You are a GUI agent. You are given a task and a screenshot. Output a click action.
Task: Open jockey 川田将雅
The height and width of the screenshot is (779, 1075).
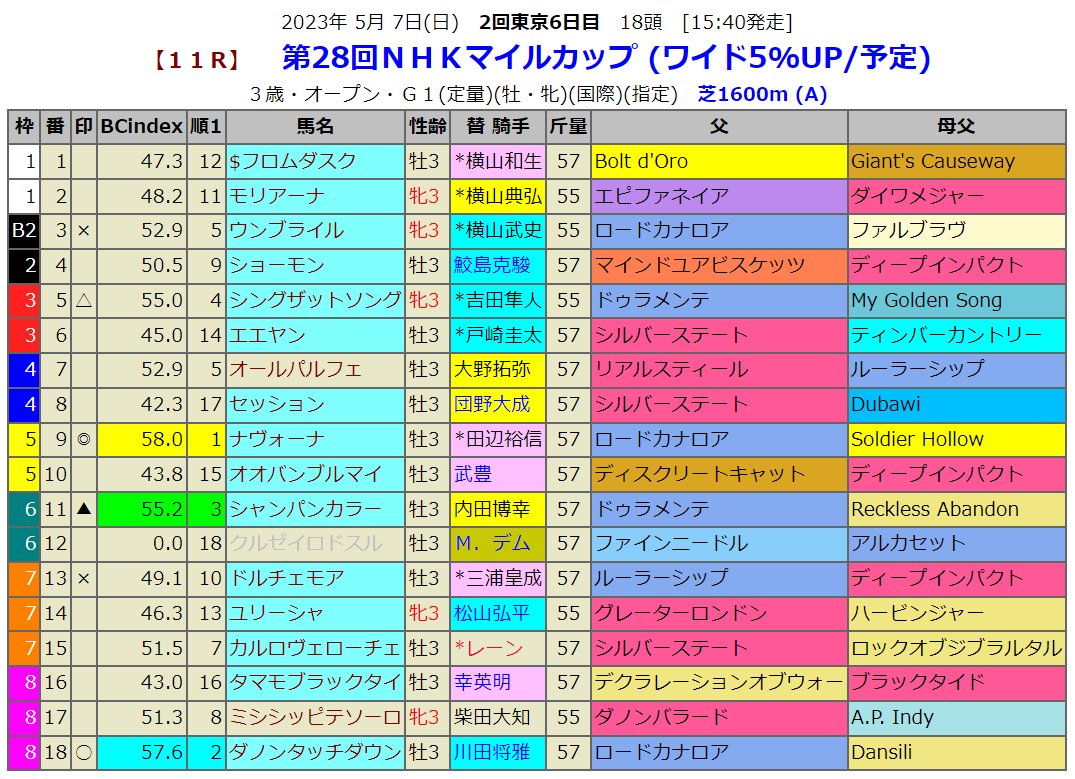pos(492,752)
